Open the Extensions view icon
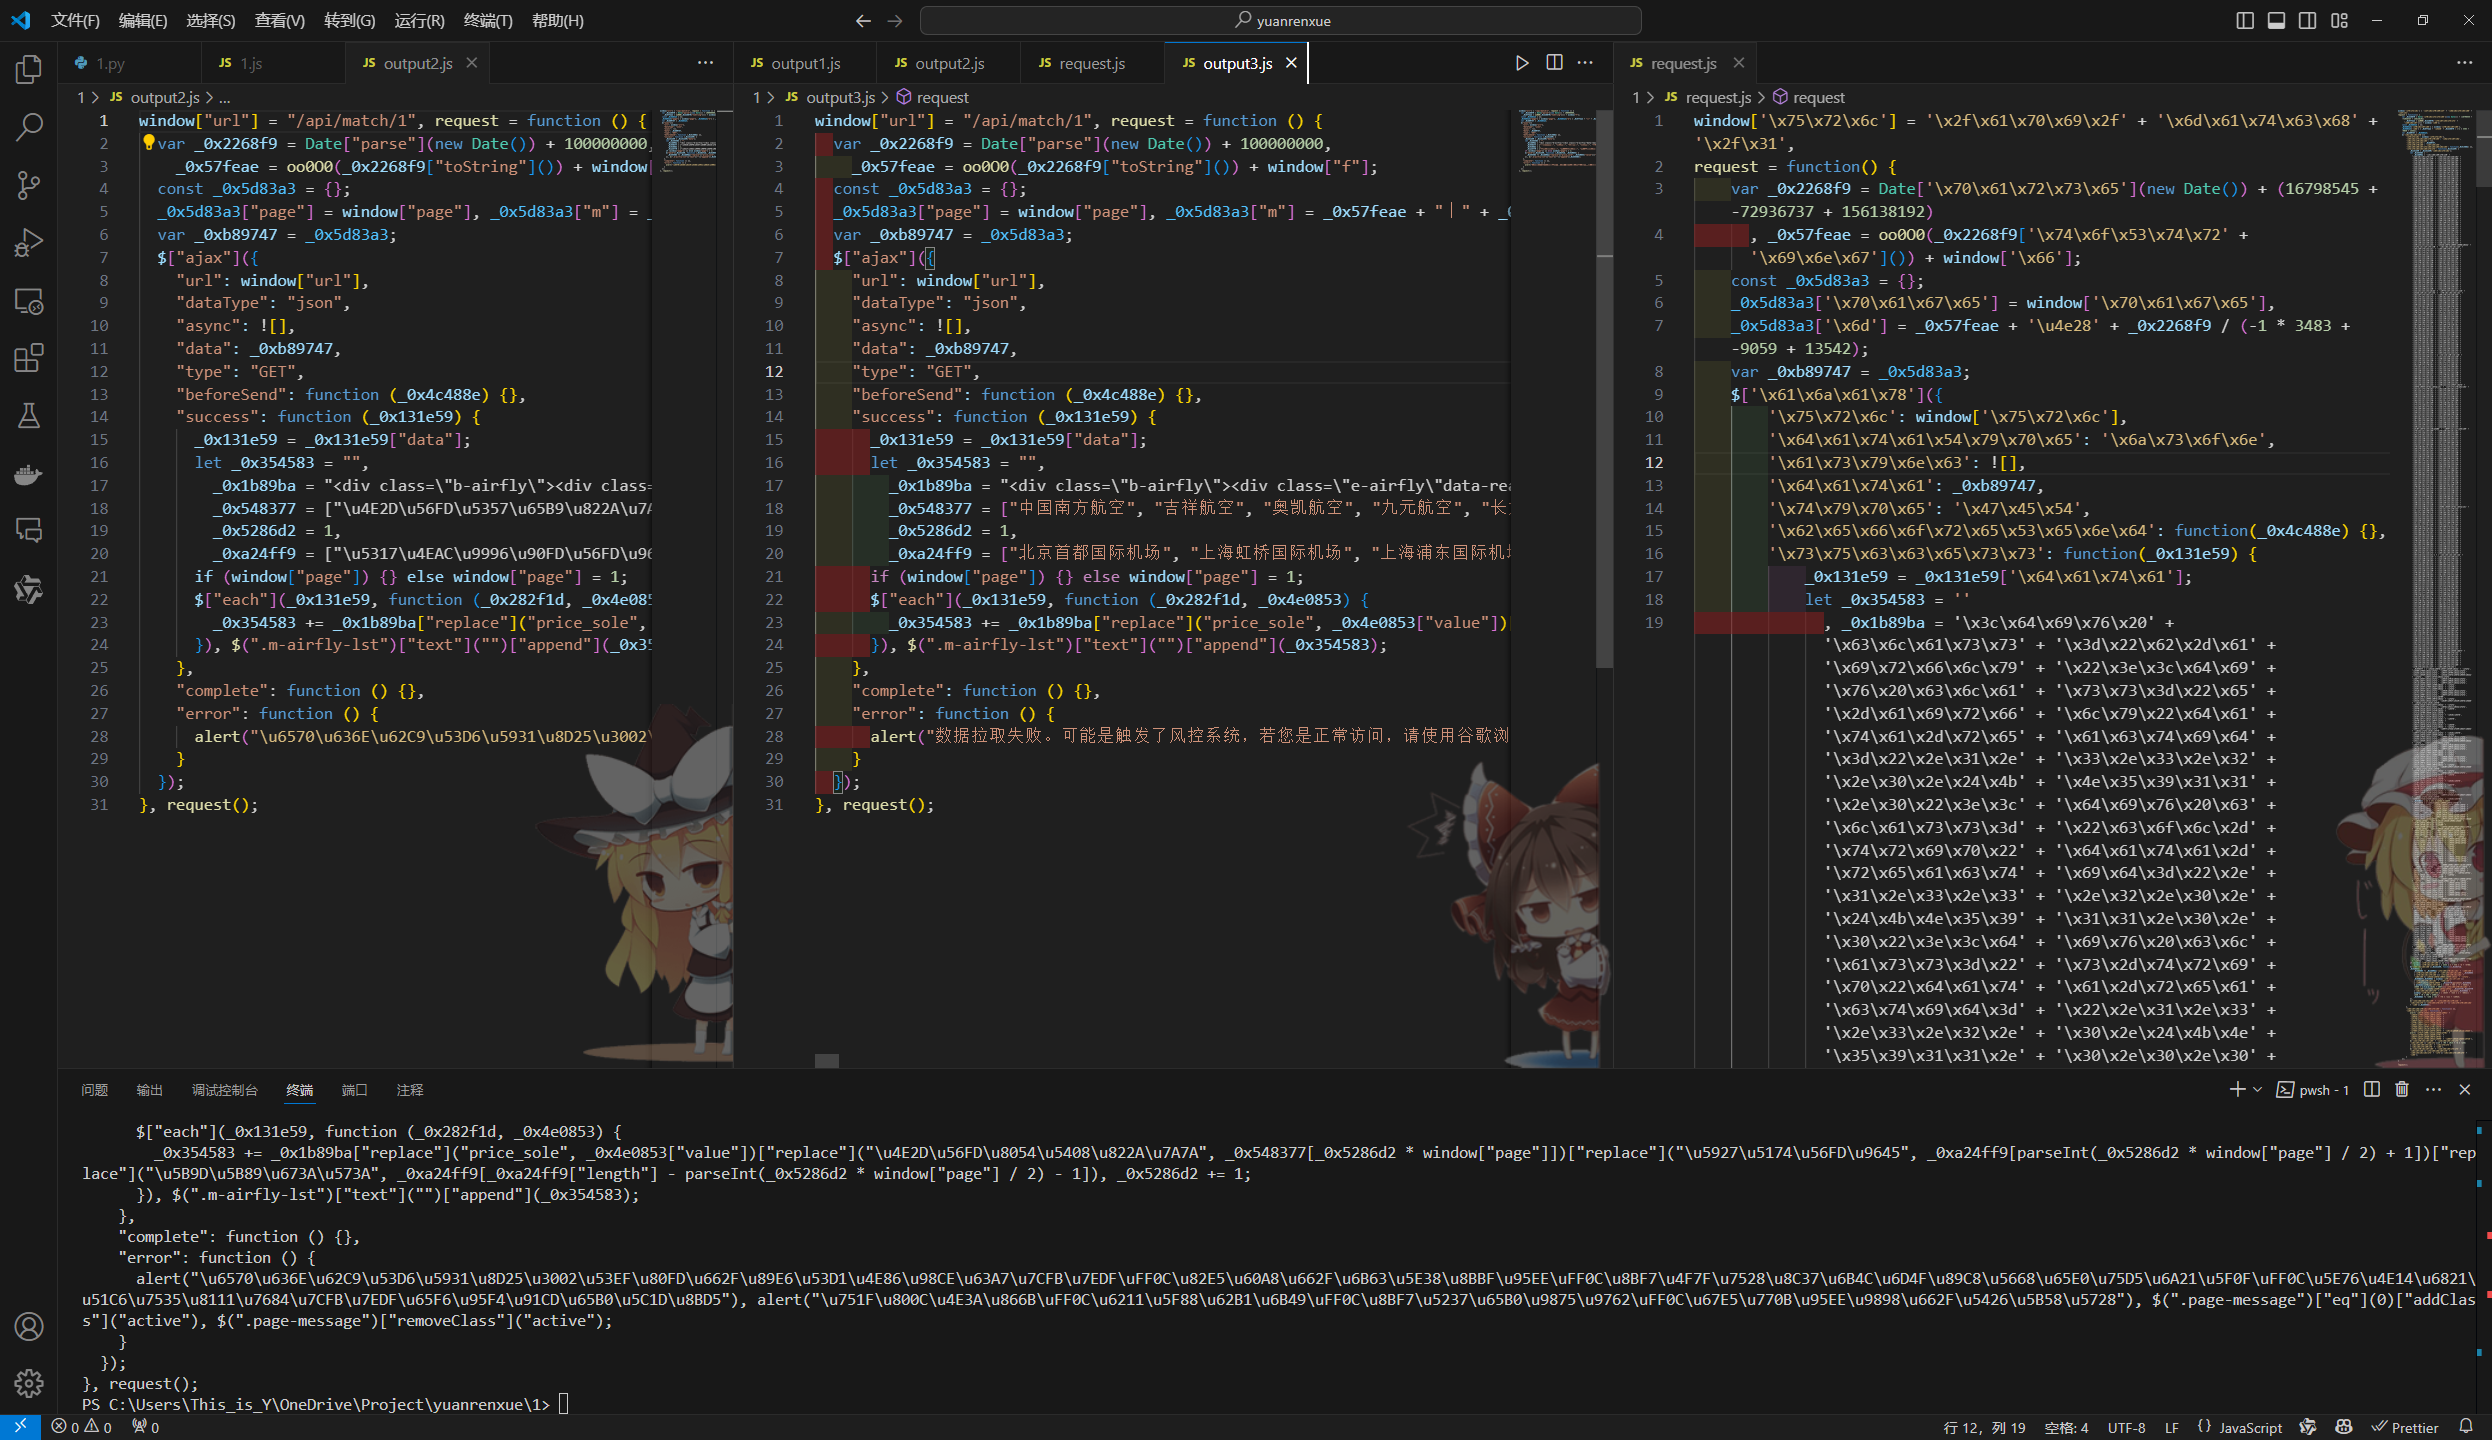 (x=29, y=358)
